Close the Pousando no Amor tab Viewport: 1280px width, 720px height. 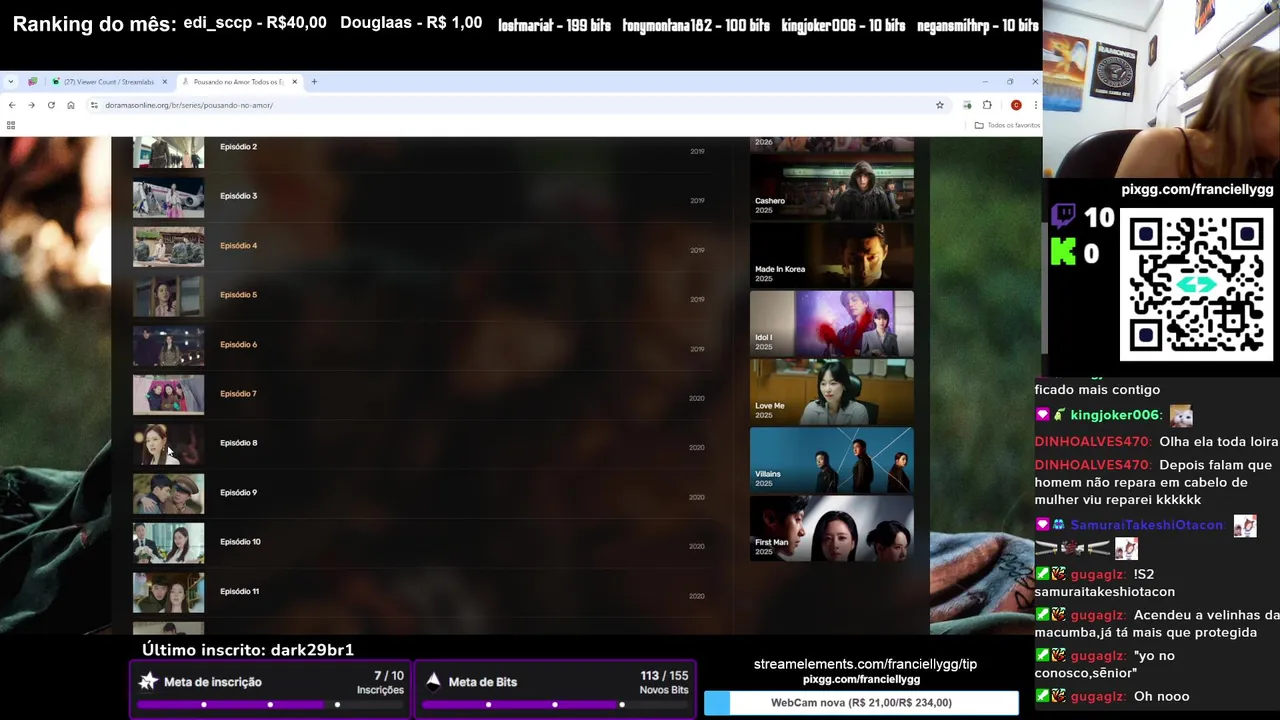pos(295,82)
